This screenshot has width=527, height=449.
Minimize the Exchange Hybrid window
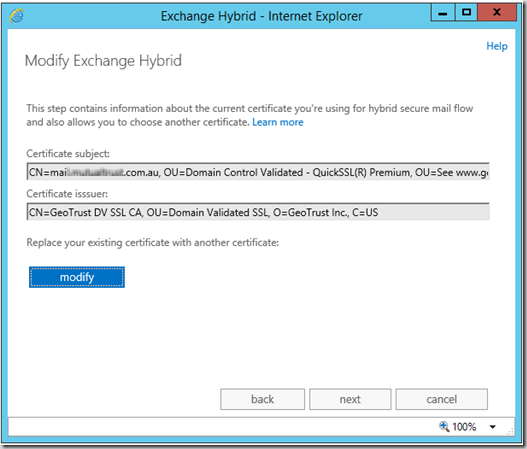pyautogui.click(x=443, y=13)
